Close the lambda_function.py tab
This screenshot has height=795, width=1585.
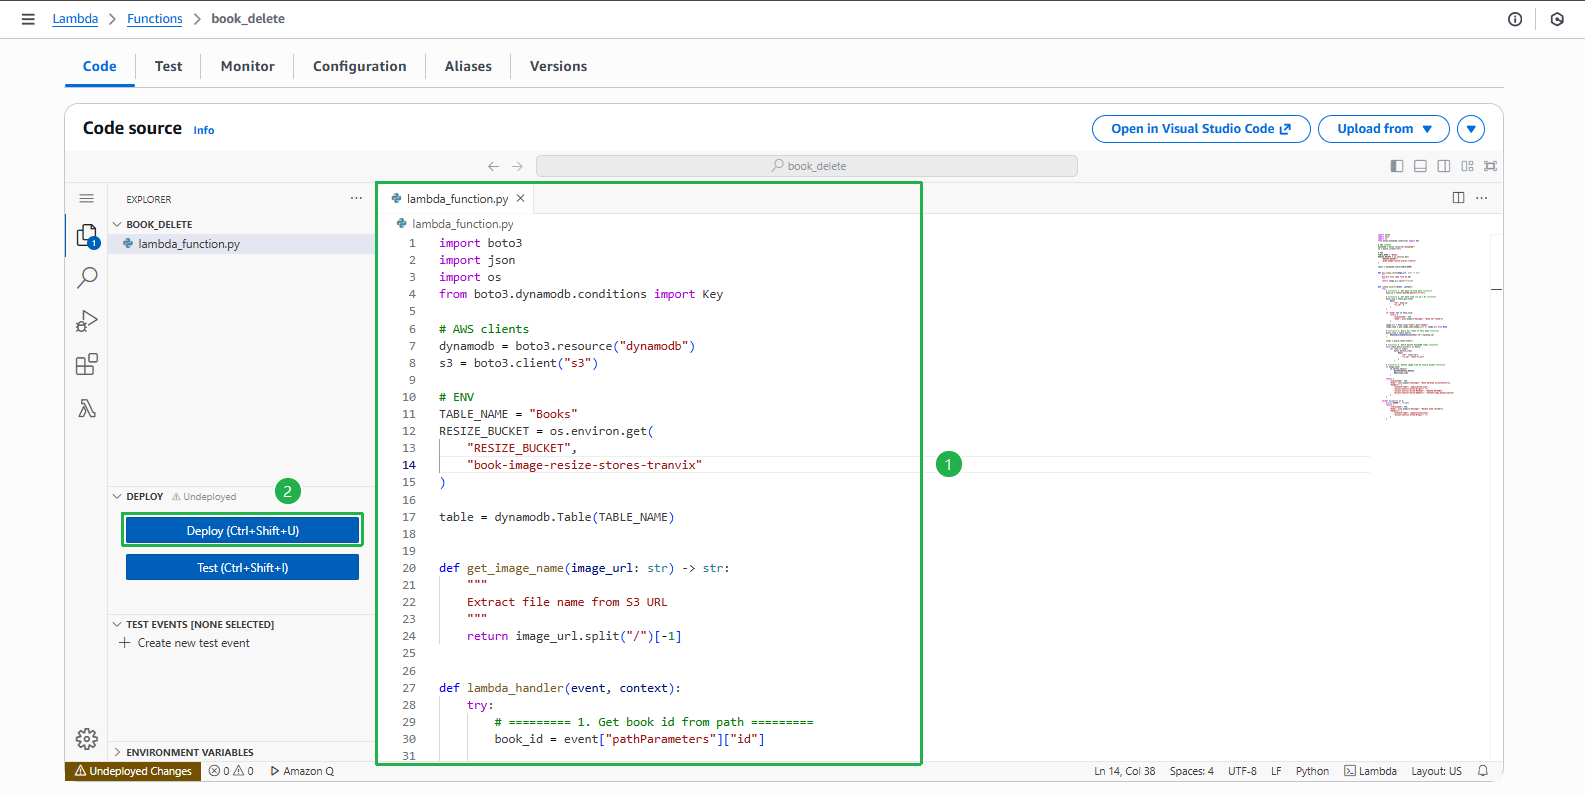[520, 198]
